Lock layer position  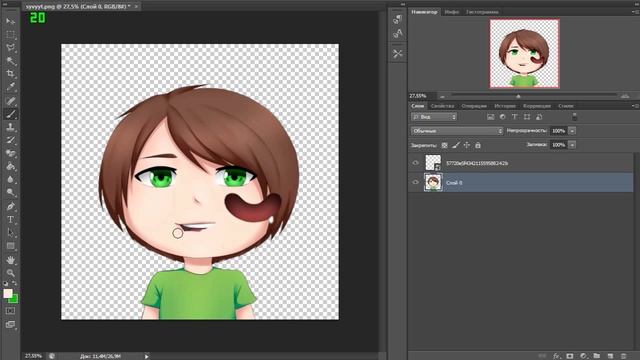pos(467,145)
